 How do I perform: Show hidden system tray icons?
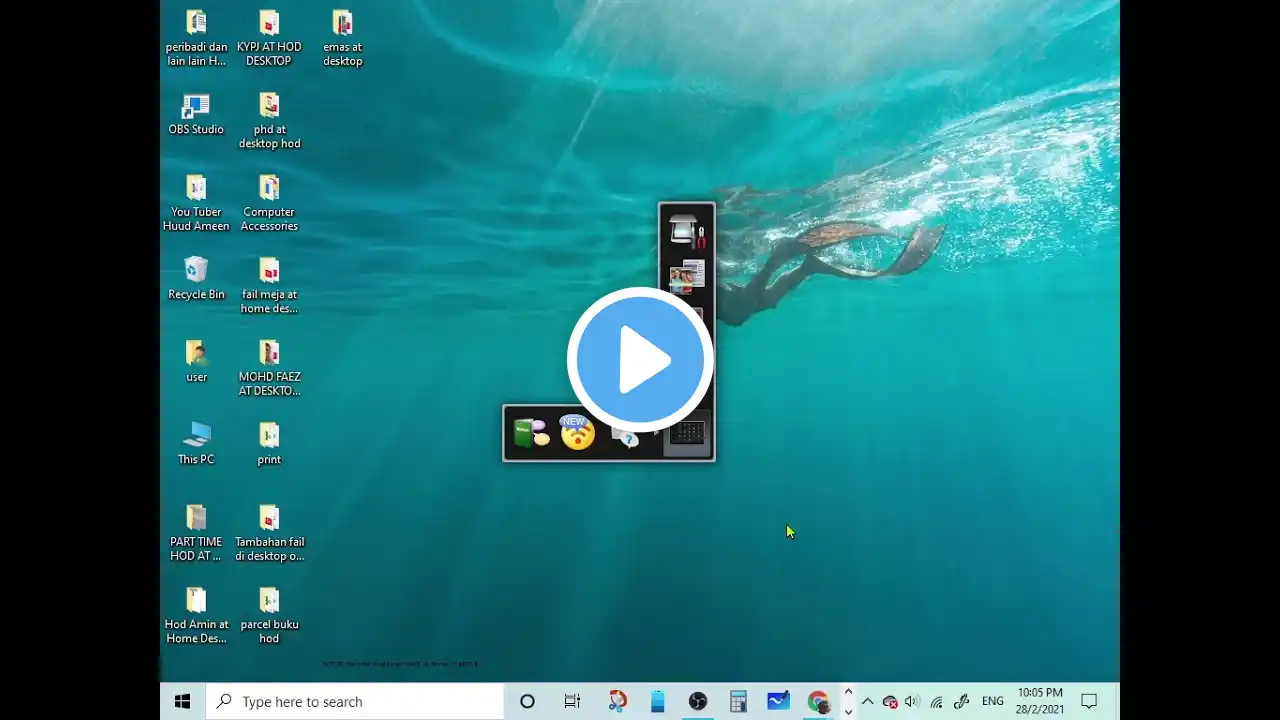coord(867,702)
